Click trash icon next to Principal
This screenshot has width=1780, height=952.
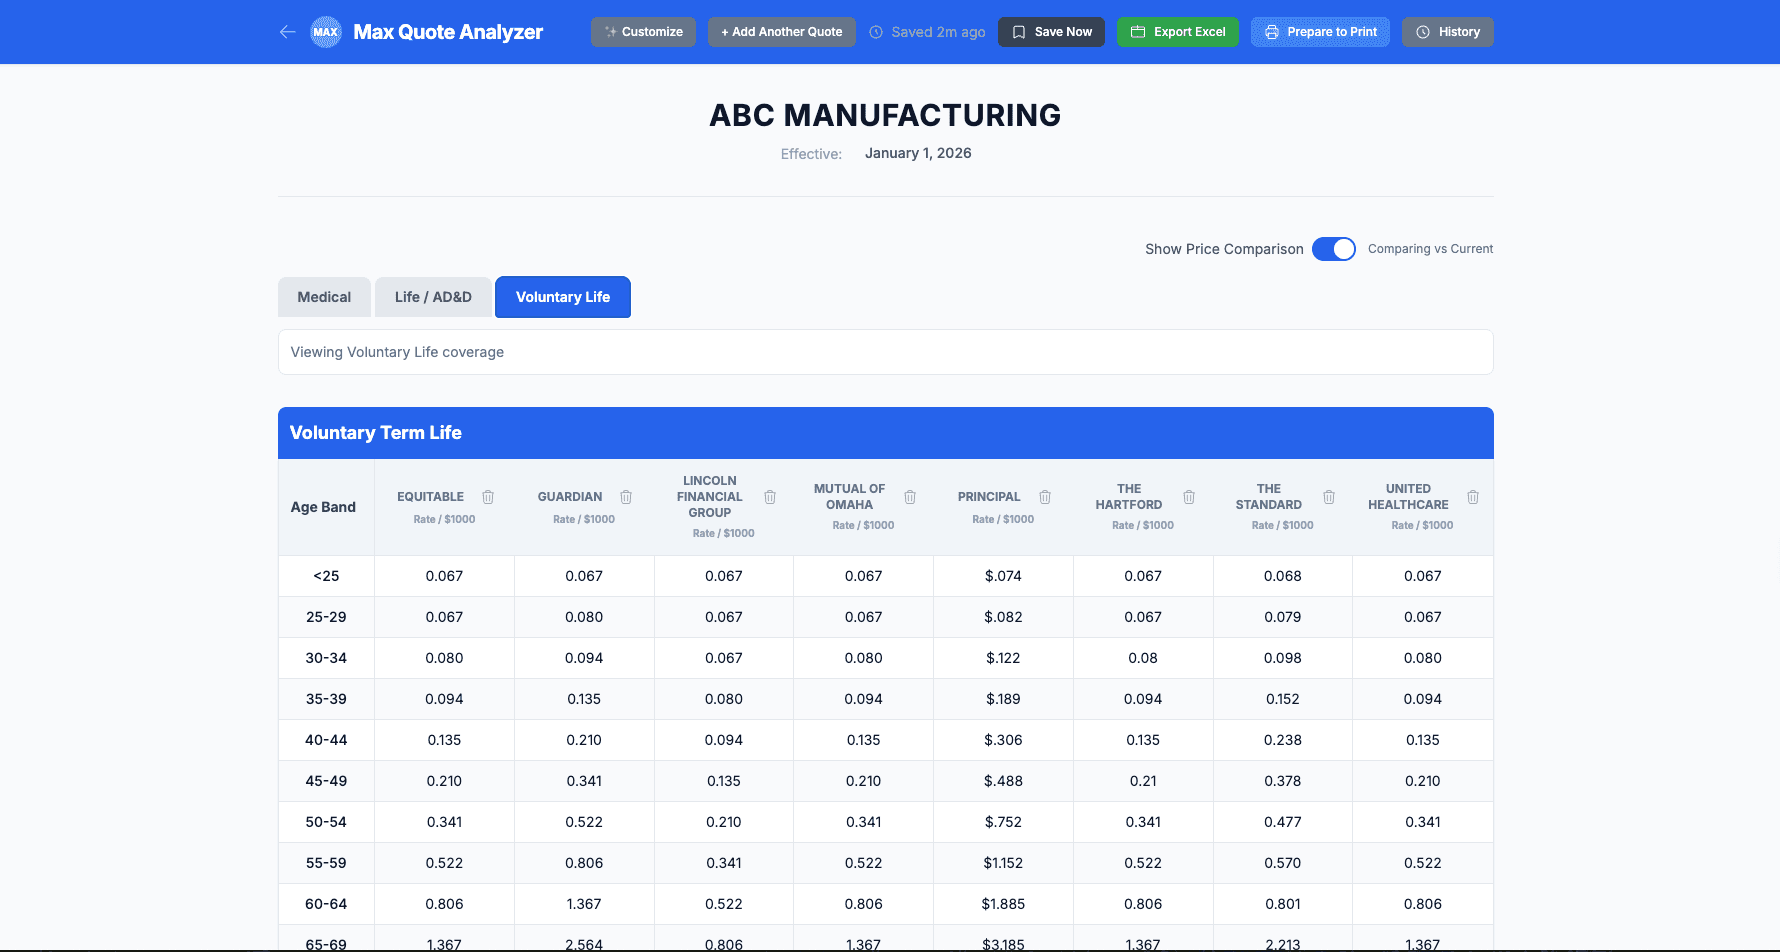[x=1045, y=497]
